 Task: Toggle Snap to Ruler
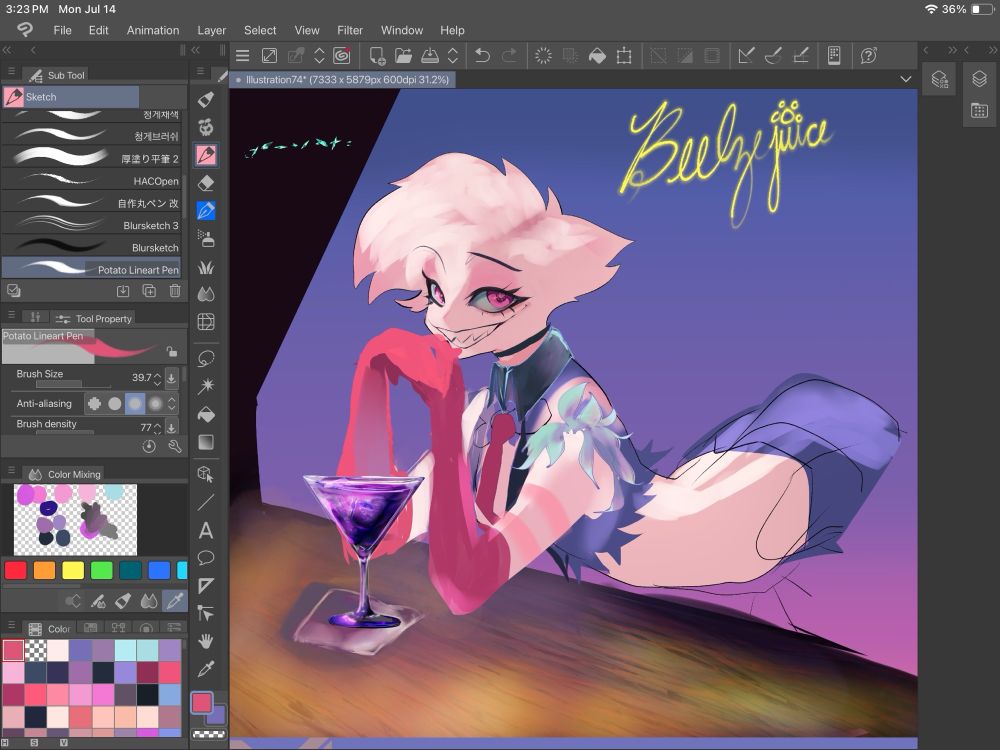(746, 56)
